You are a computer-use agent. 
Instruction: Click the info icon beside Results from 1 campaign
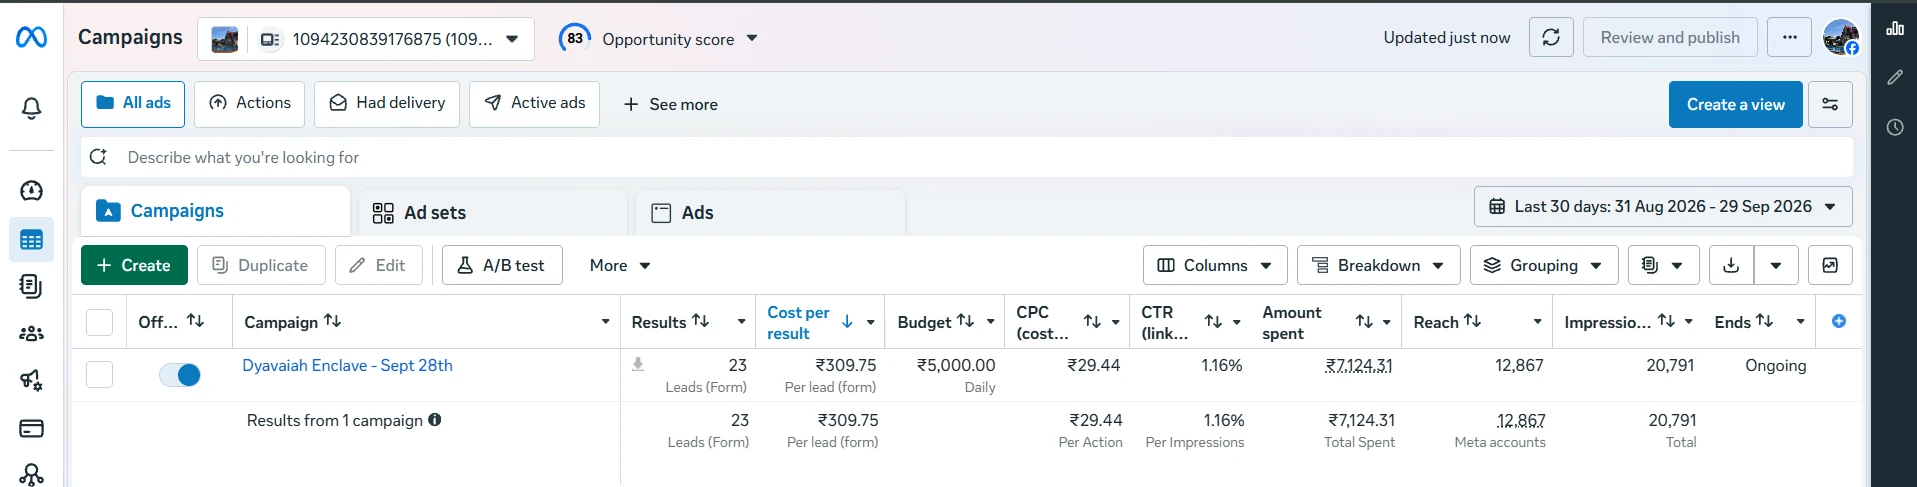435,420
